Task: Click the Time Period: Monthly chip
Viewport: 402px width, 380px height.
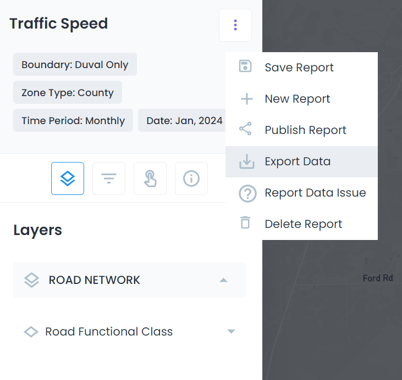Action: coord(73,120)
